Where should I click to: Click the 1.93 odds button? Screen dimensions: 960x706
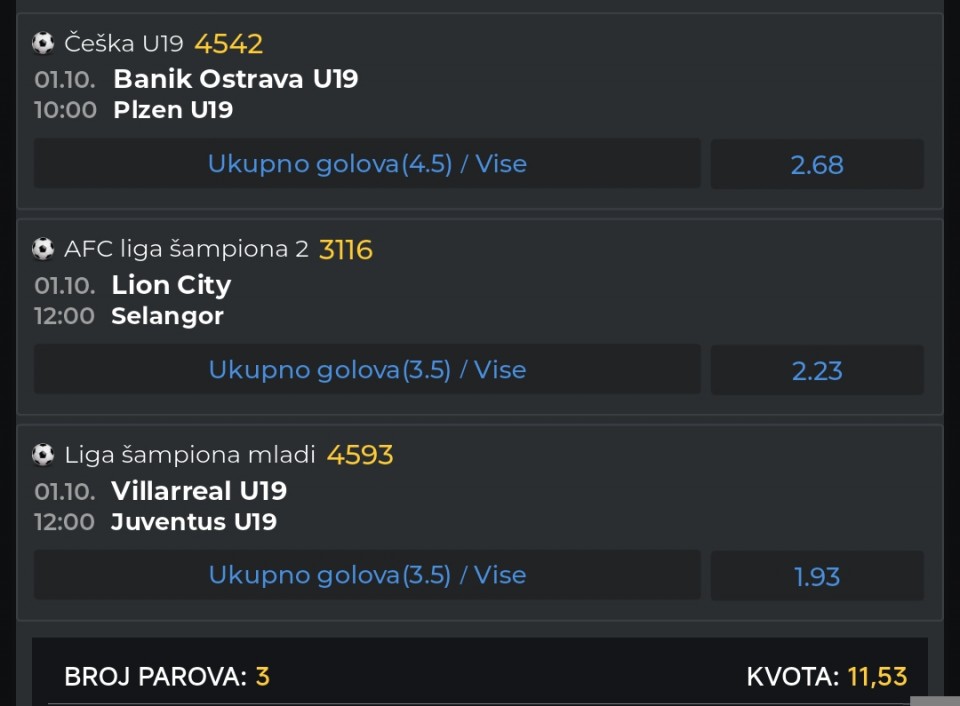tap(817, 577)
